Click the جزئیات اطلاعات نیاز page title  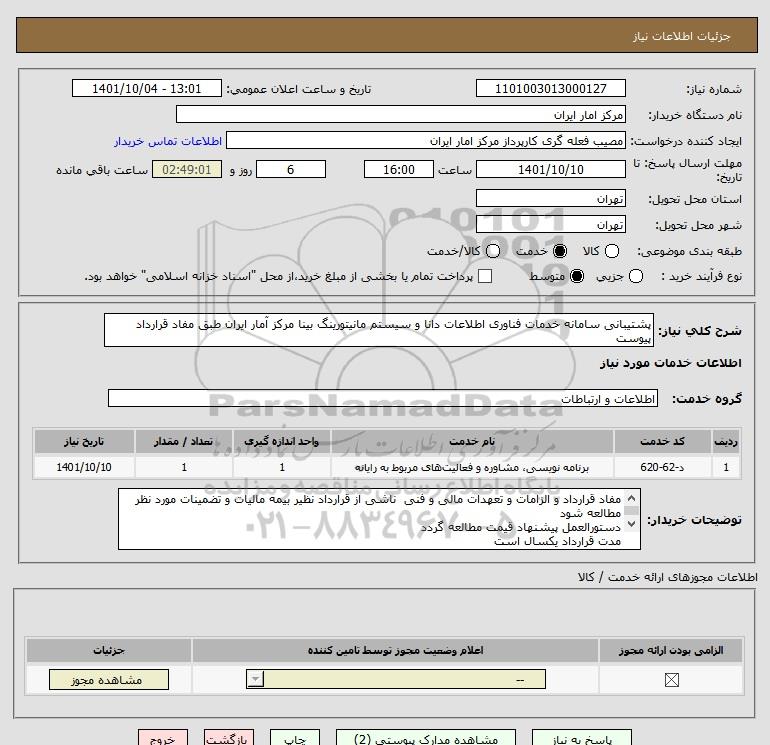click(682, 36)
